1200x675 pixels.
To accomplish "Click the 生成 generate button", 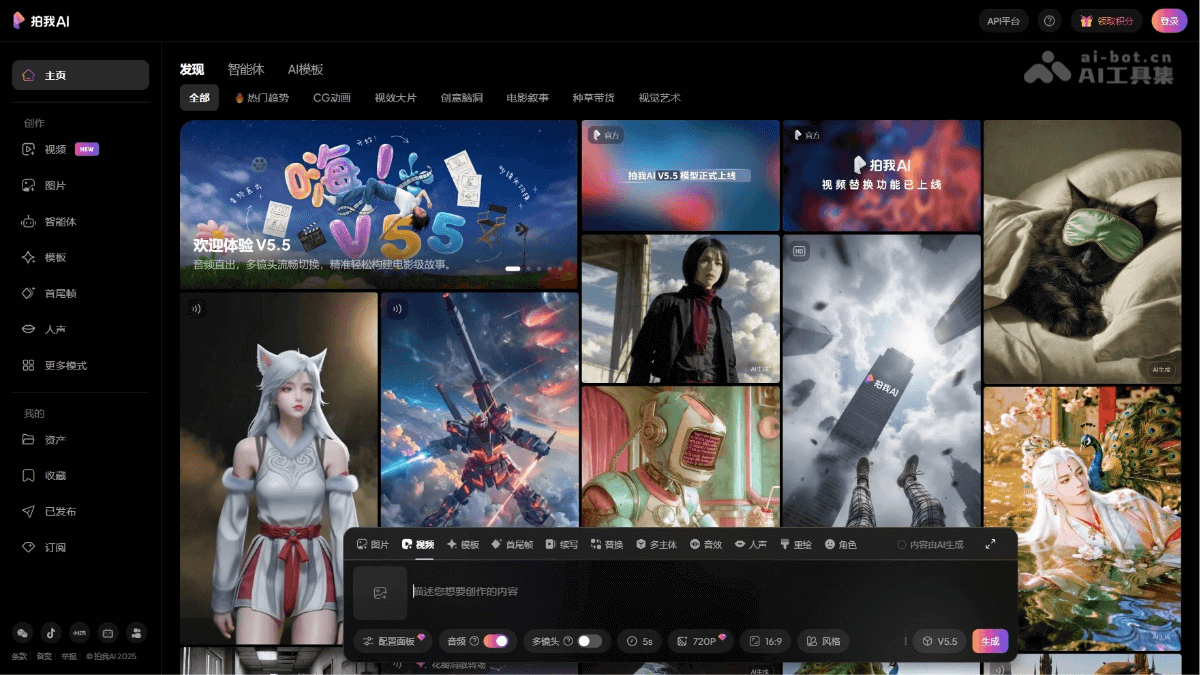I will pyautogui.click(x=989, y=641).
